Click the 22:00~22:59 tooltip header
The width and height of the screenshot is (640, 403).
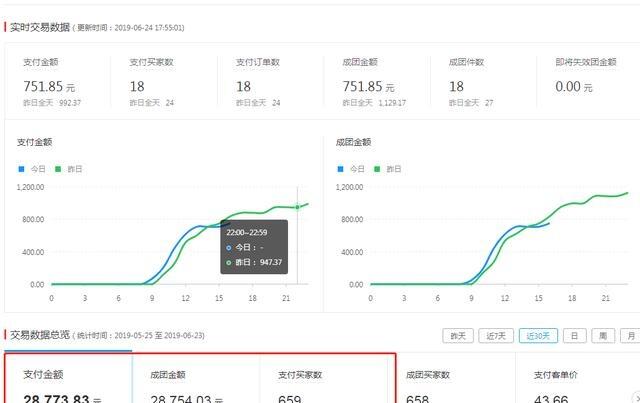[247, 232]
